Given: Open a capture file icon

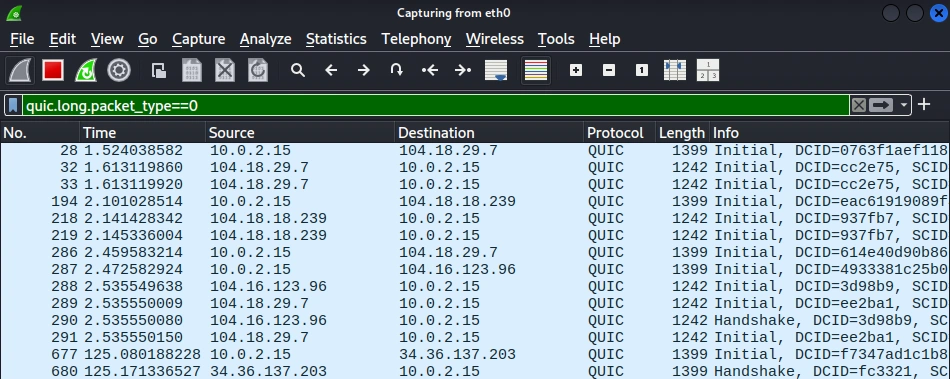Looking at the screenshot, I should click(x=159, y=71).
